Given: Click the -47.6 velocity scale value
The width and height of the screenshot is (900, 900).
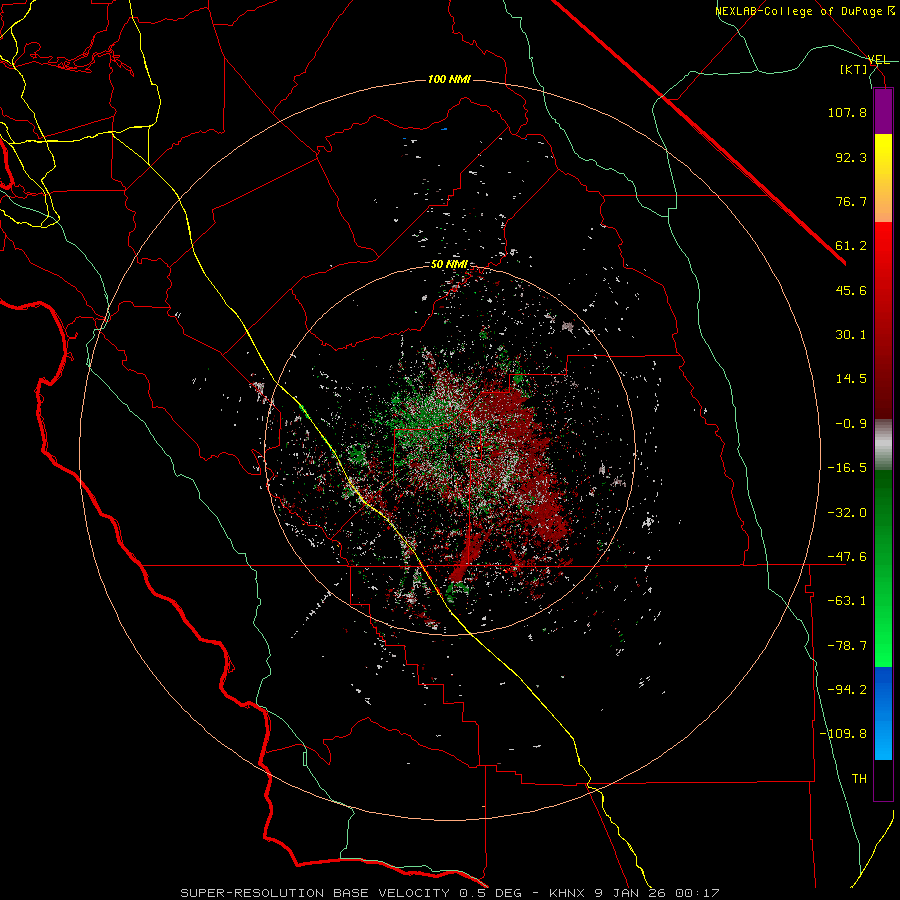Looking at the screenshot, I should pos(847,557).
